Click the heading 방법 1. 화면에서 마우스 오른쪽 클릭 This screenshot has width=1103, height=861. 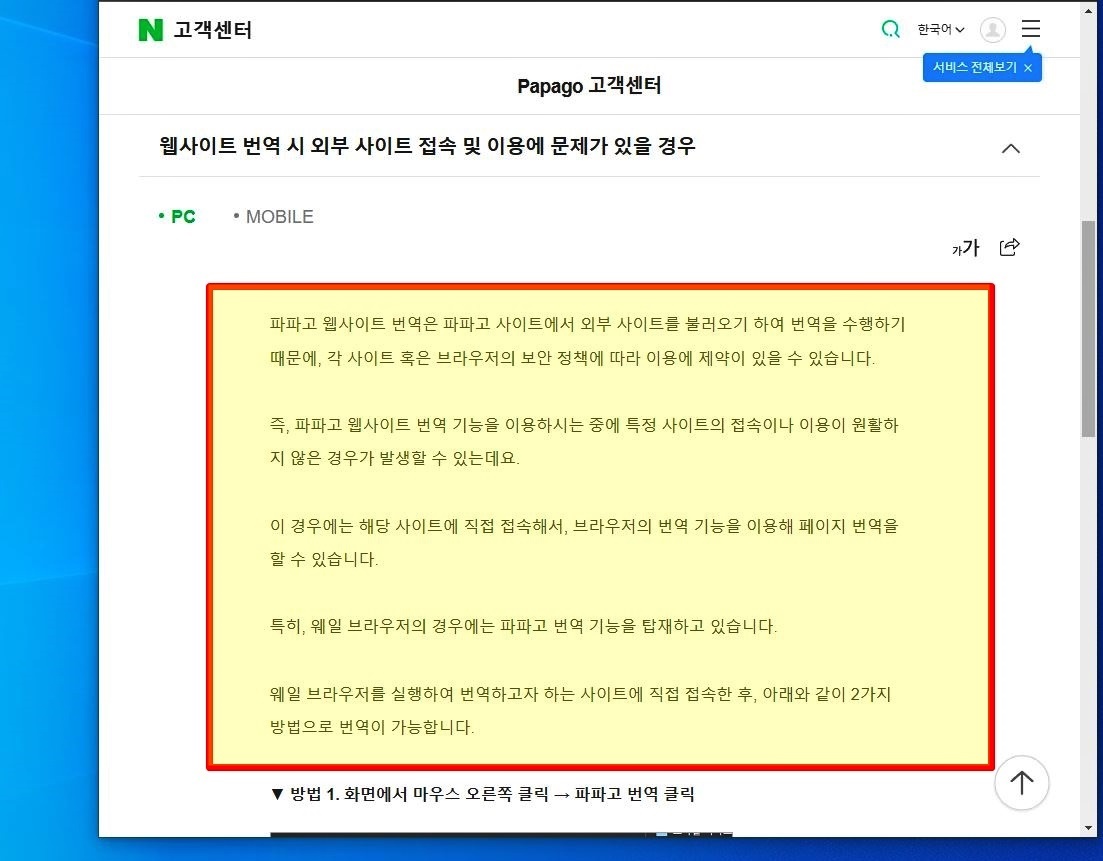point(483,794)
